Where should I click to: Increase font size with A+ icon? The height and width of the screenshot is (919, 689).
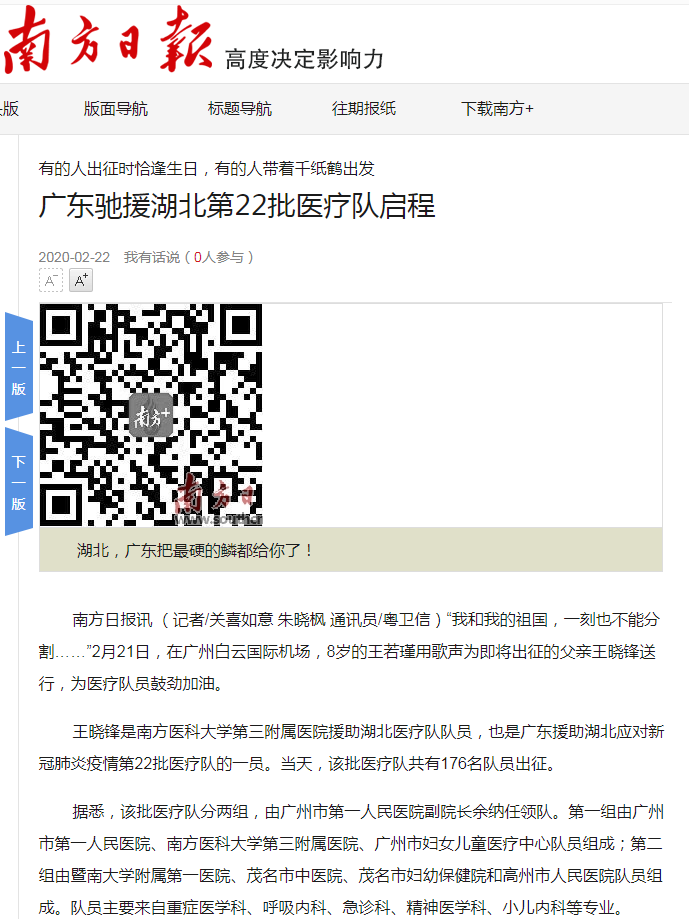81,280
